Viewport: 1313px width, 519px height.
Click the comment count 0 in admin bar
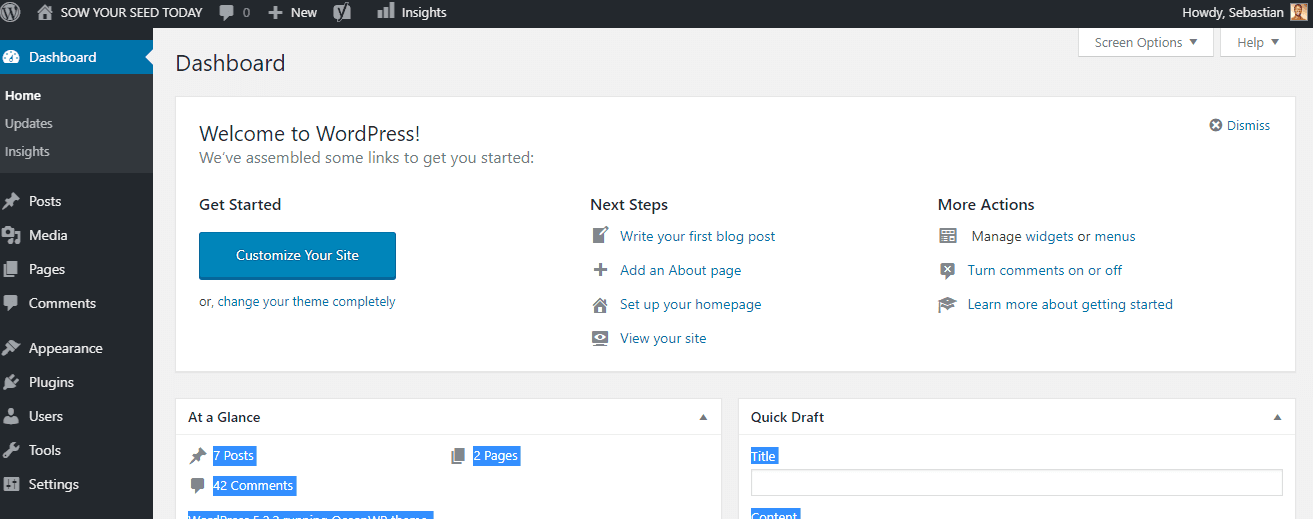246,13
